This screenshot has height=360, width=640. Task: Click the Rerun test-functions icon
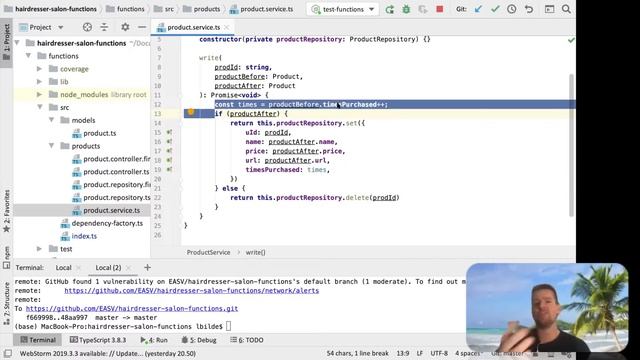tap(390, 9)
